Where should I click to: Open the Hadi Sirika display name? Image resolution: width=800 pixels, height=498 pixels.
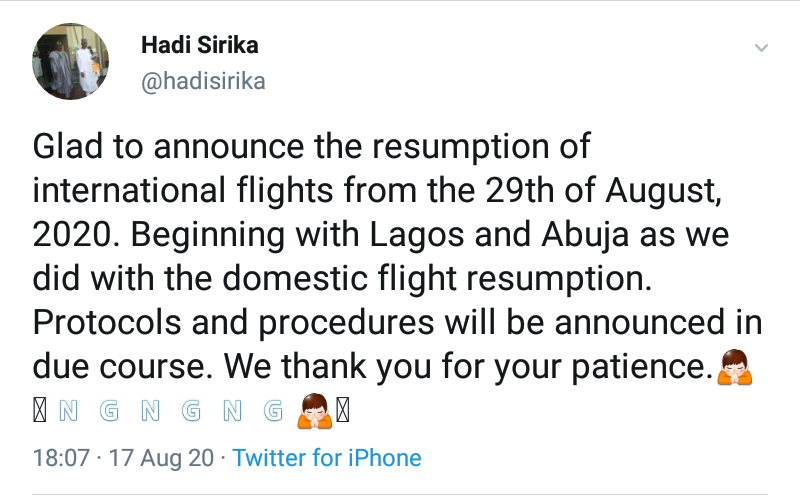(x=200, y=46)
